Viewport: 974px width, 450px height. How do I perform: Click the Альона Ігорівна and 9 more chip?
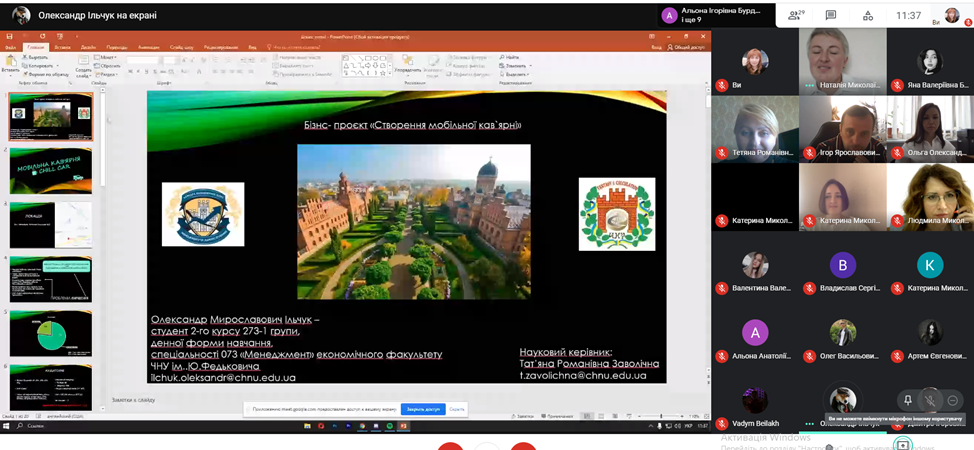click(x=718, y=16)
